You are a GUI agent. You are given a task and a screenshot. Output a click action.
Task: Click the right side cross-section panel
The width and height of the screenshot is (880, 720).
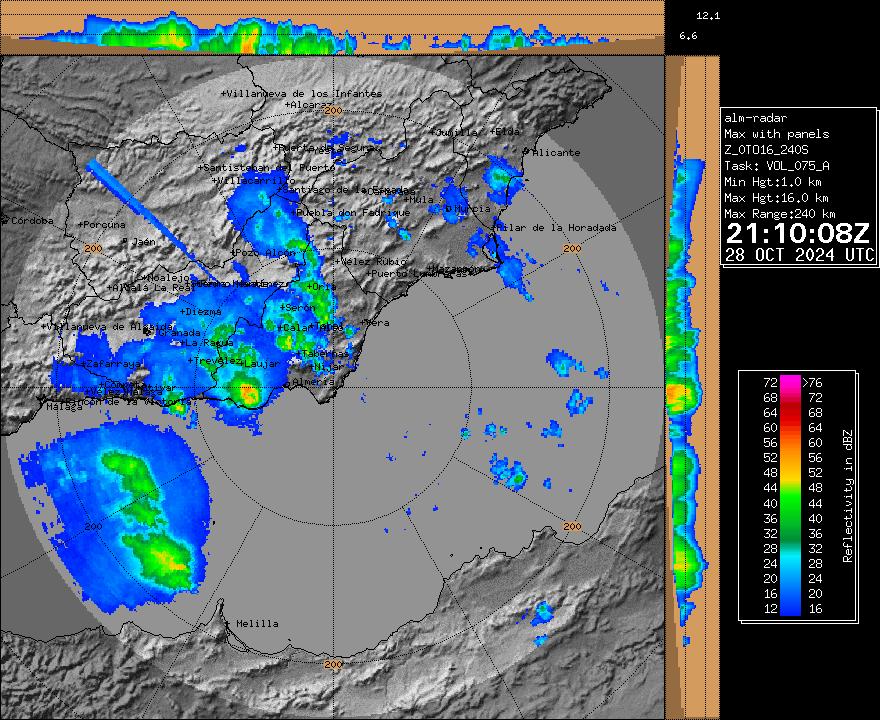click(691, 380)
